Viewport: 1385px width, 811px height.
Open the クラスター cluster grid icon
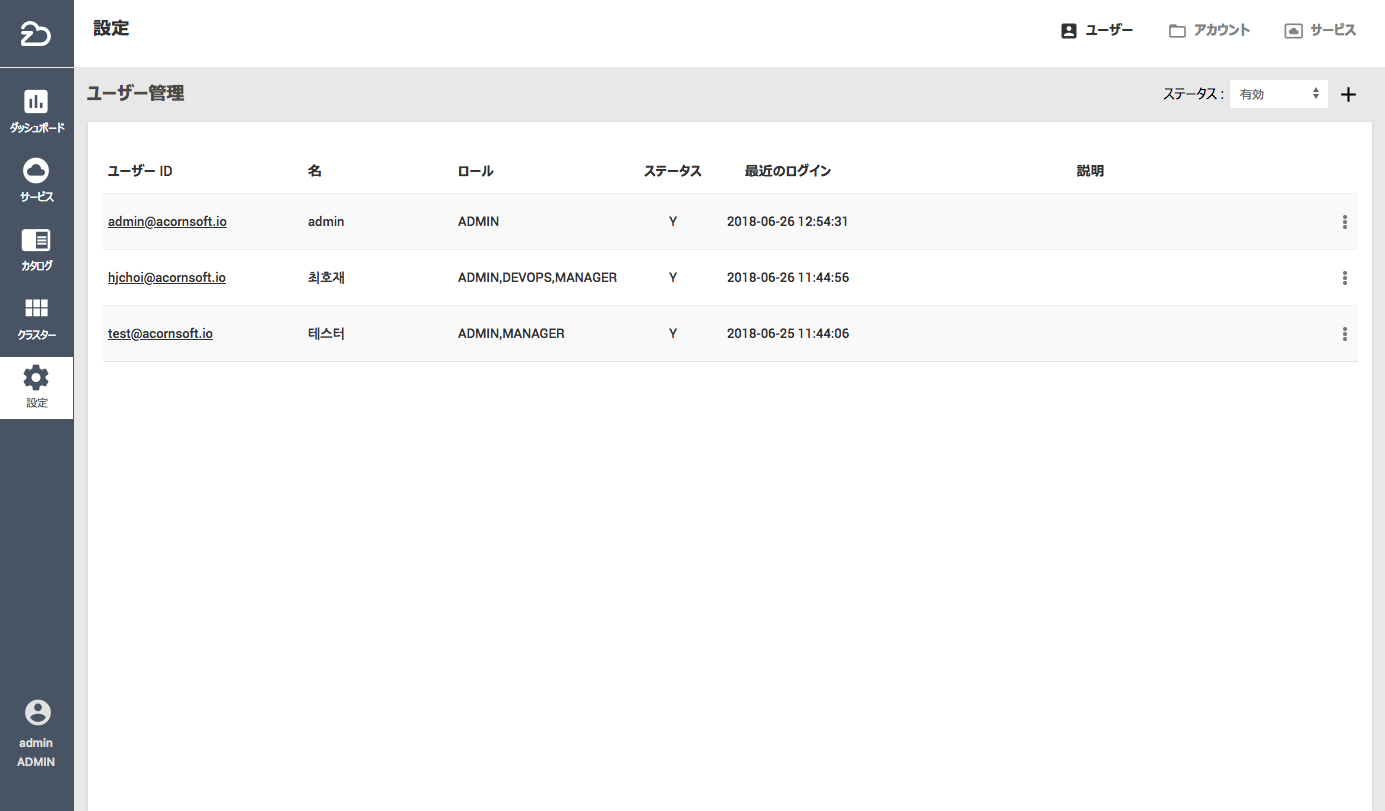click(x=36, y=308)
